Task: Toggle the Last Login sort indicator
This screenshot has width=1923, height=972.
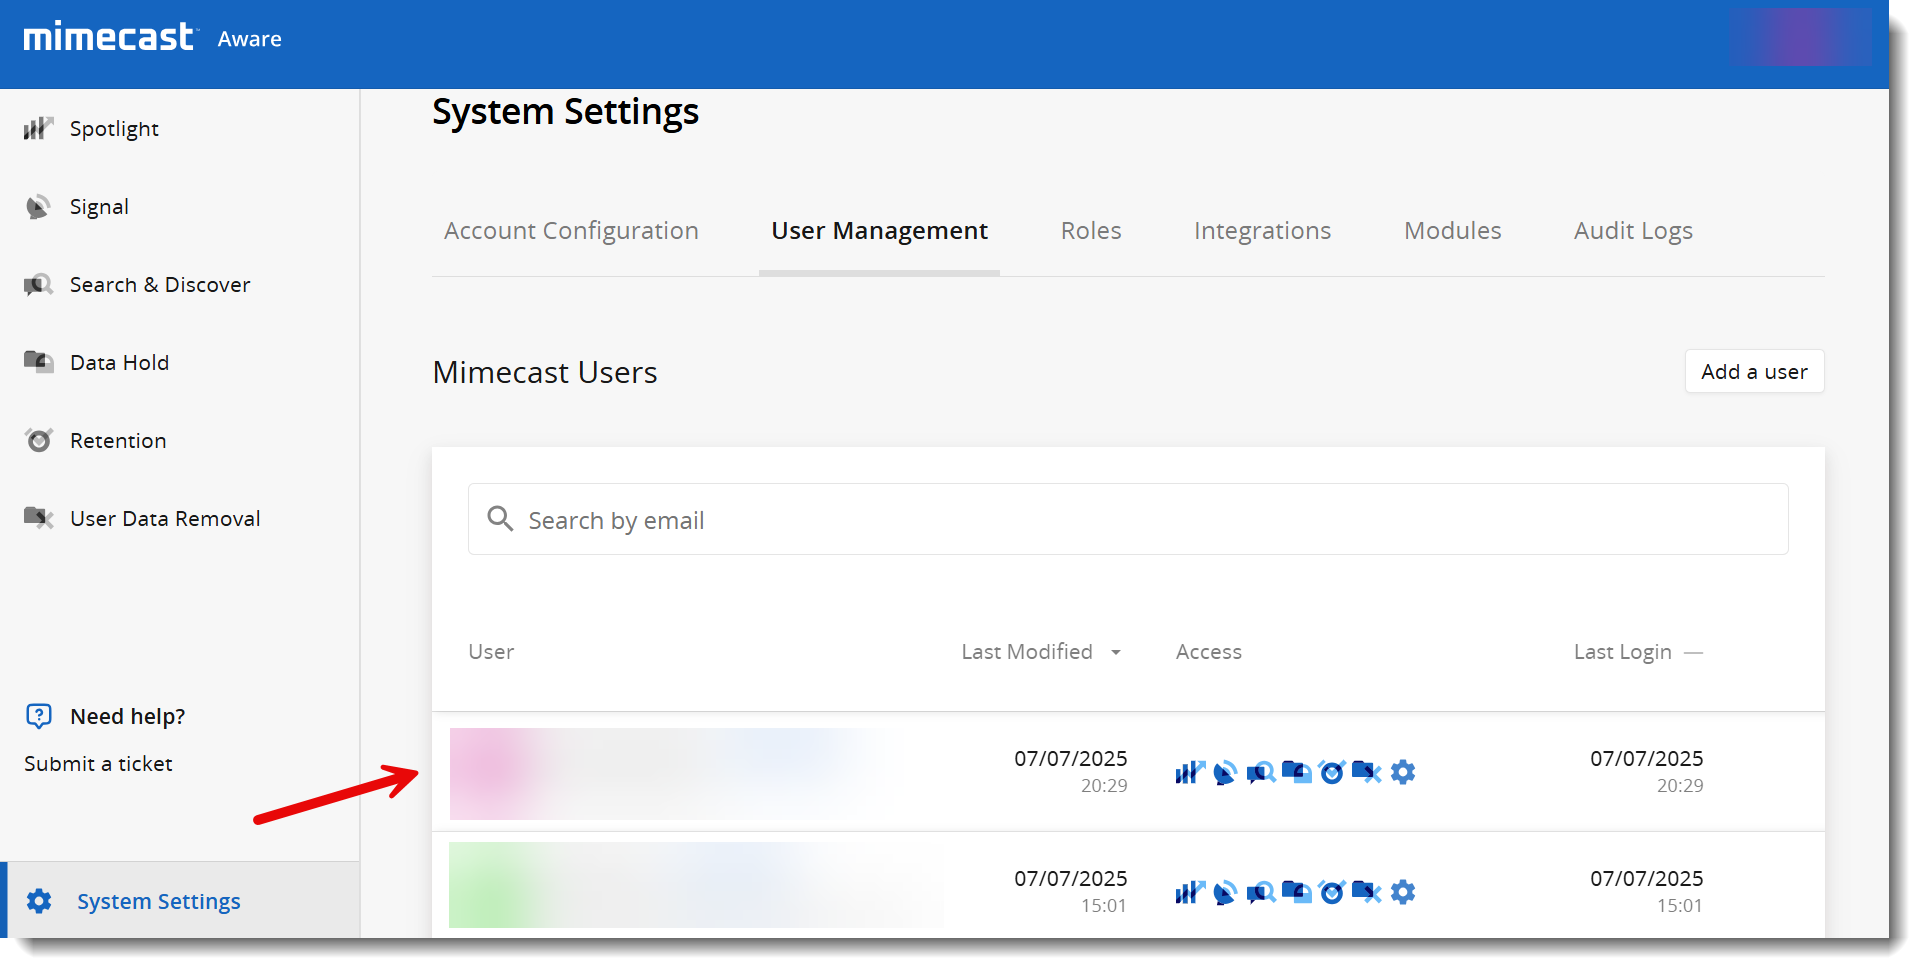Action: pyautogui.click(x=1693, y=652)
